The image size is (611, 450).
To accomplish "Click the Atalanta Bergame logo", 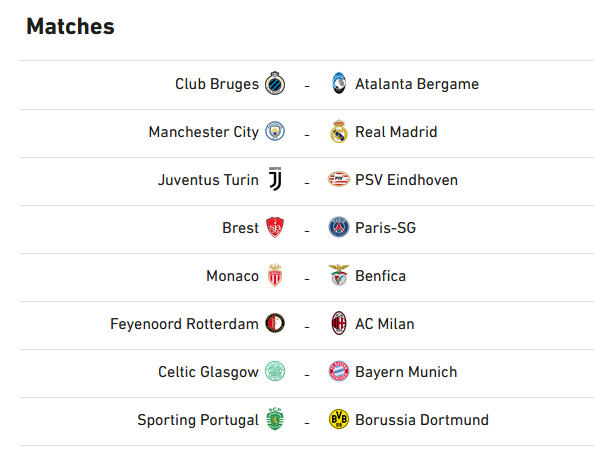I will pyautogui.click(x=339, y=83).
